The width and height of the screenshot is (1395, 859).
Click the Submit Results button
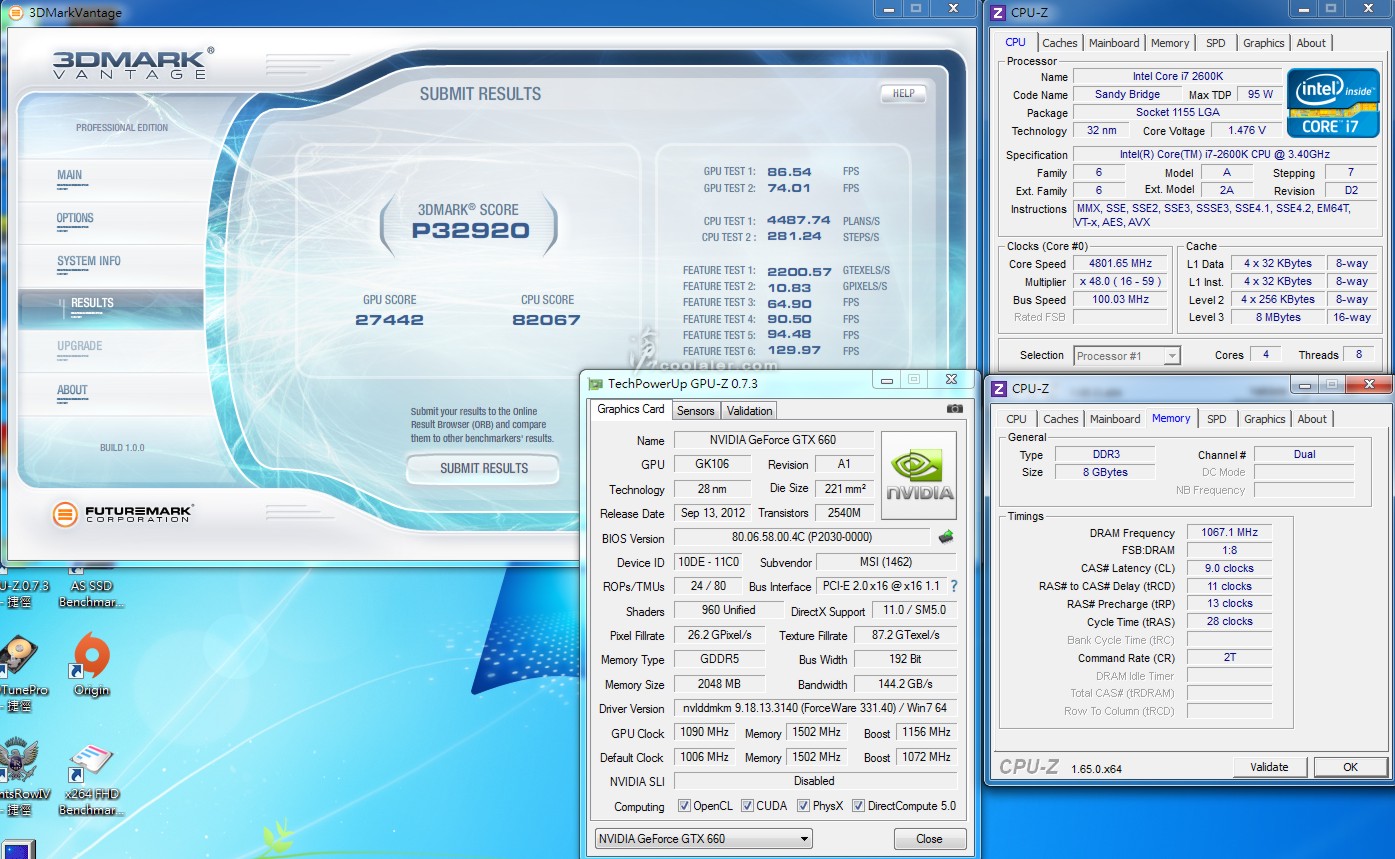484,468
